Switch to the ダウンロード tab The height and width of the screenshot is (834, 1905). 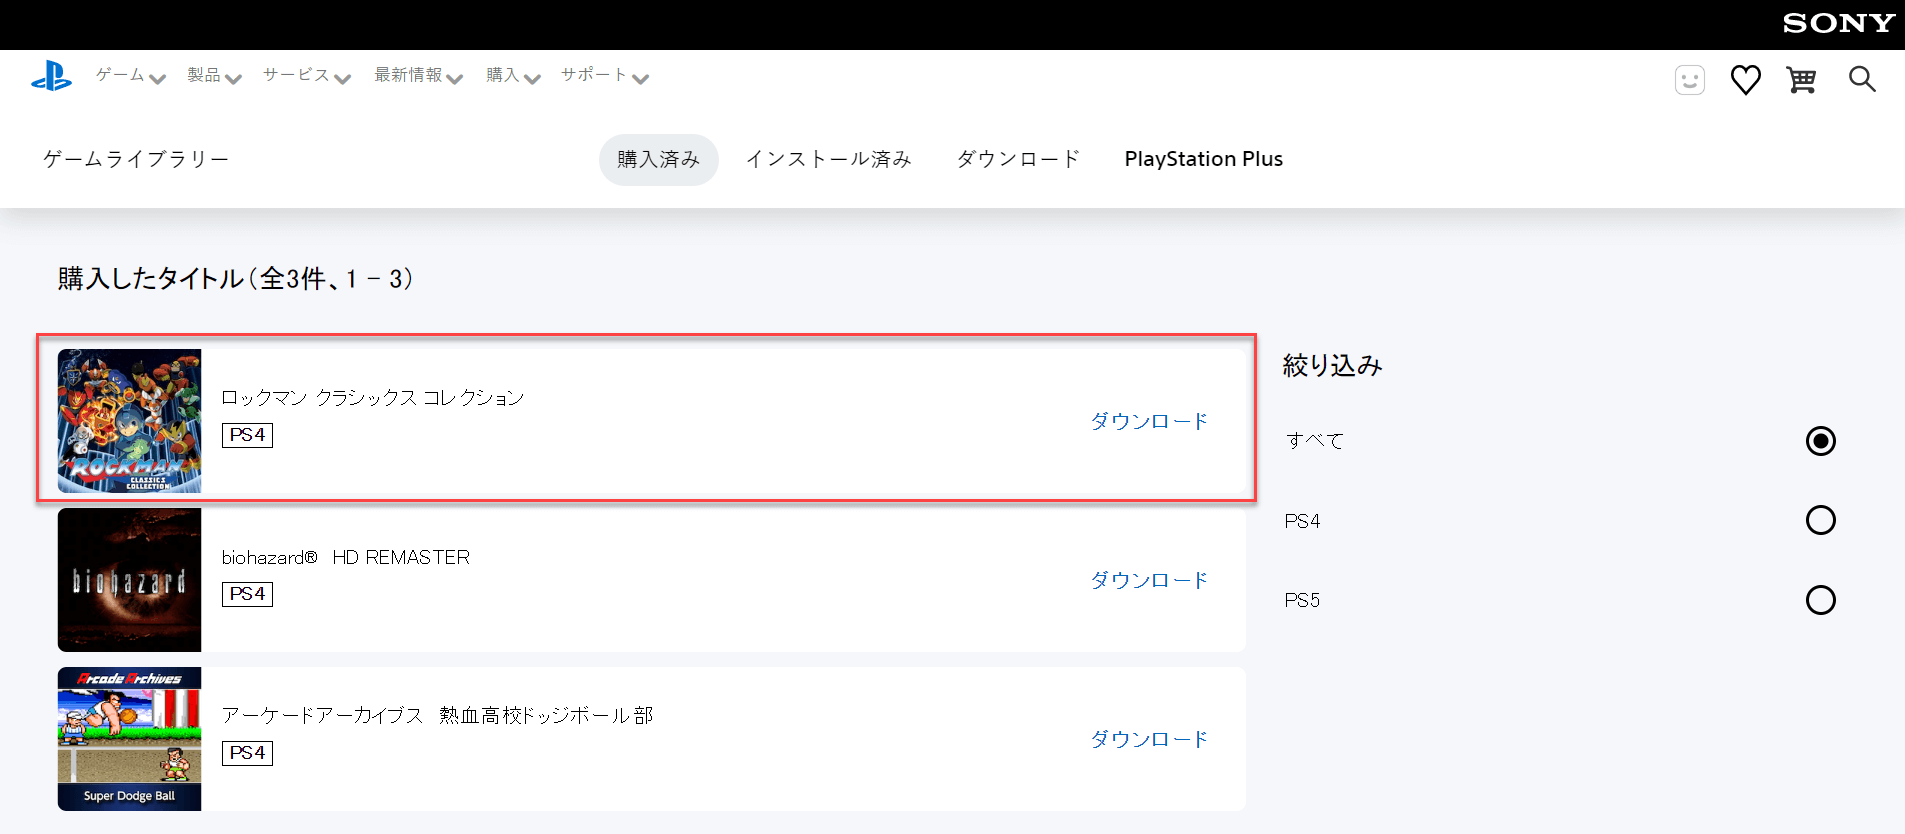1018,160
